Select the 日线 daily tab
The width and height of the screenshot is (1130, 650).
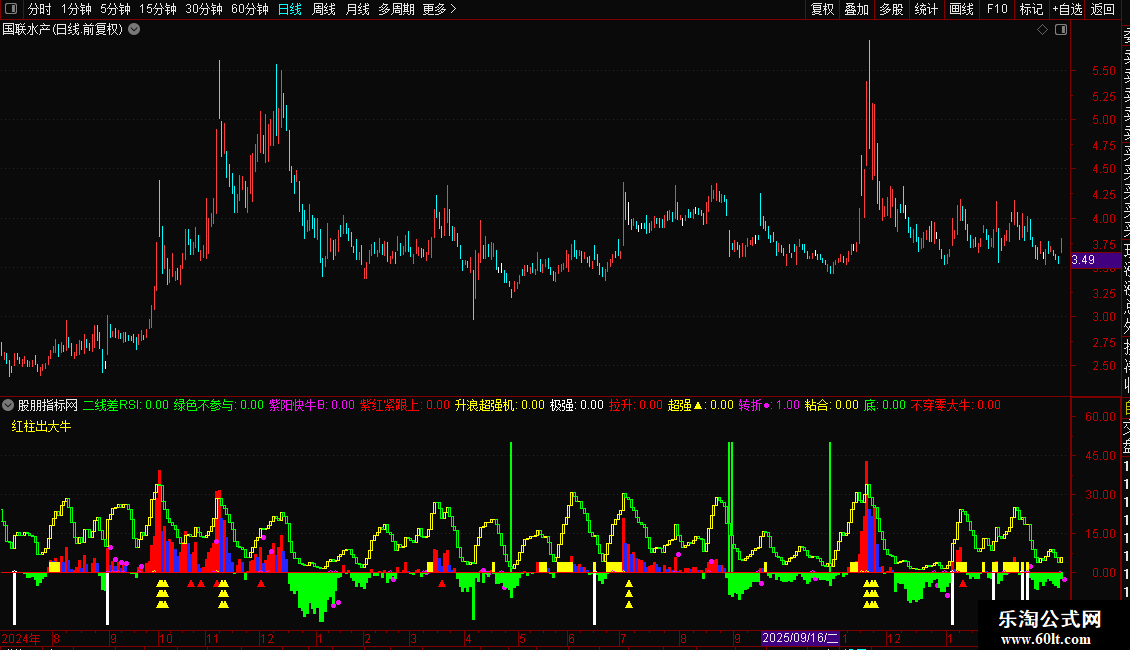290,9
